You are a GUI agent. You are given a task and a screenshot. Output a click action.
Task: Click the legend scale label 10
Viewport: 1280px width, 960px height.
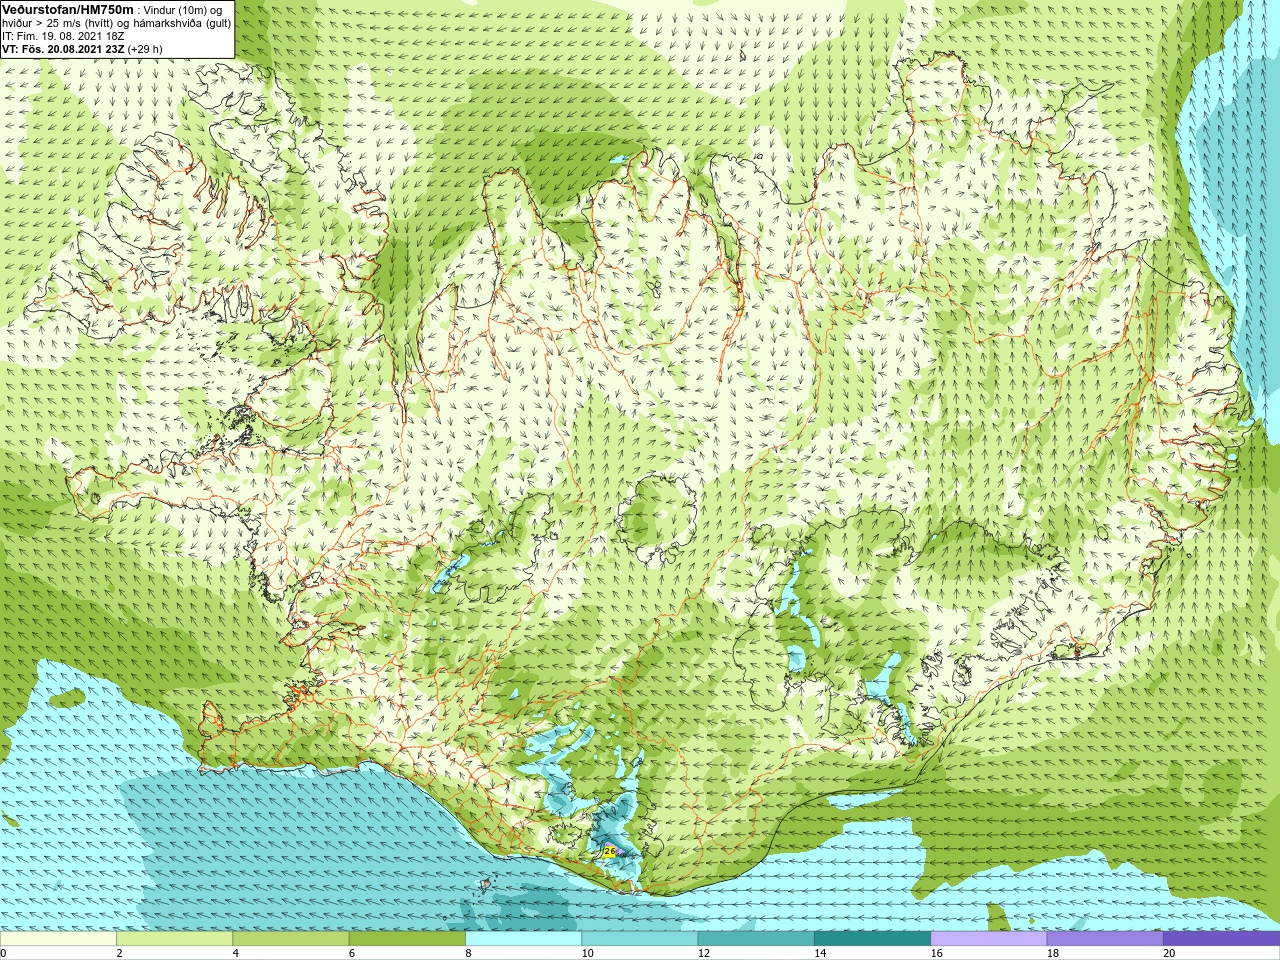(588, 953)
